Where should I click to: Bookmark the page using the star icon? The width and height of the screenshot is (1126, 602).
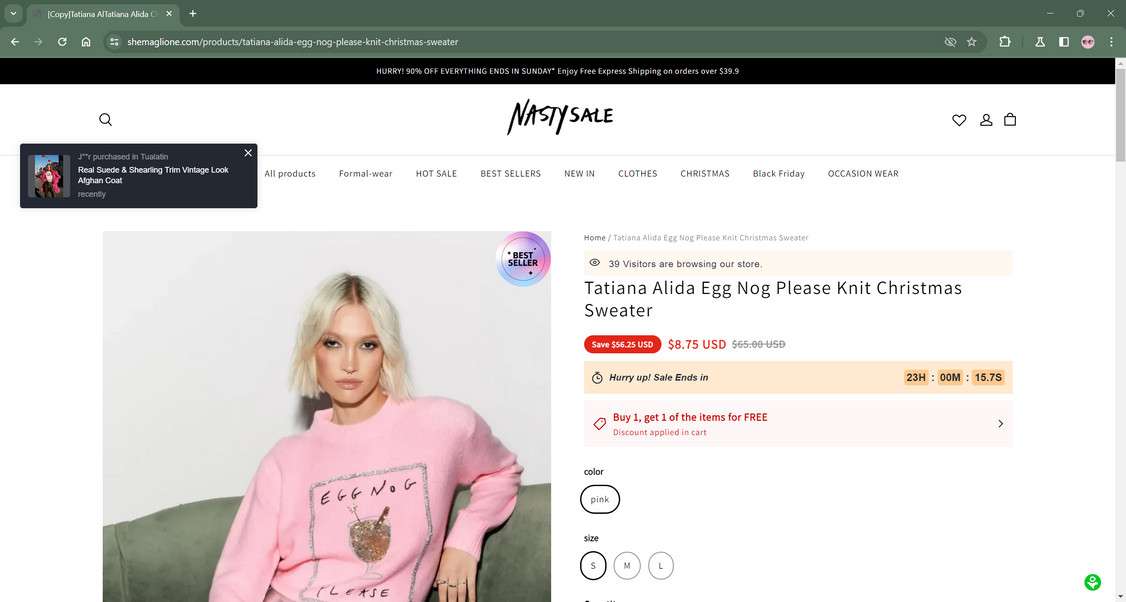click(x=971, y=41)
